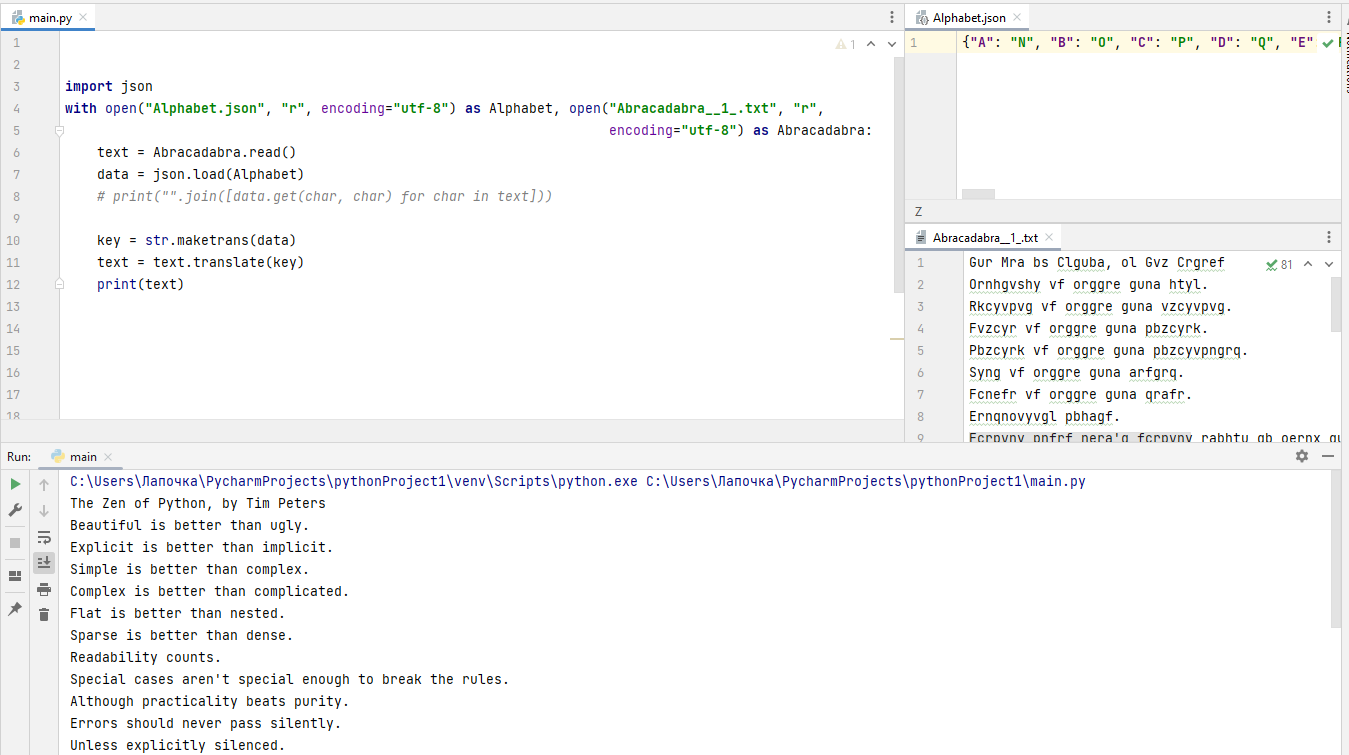Image resolution: width=1349 pixels, height=755 pixels.
Task: Click 'data = json.load(Alphabet)' code line
Action: 201,175
